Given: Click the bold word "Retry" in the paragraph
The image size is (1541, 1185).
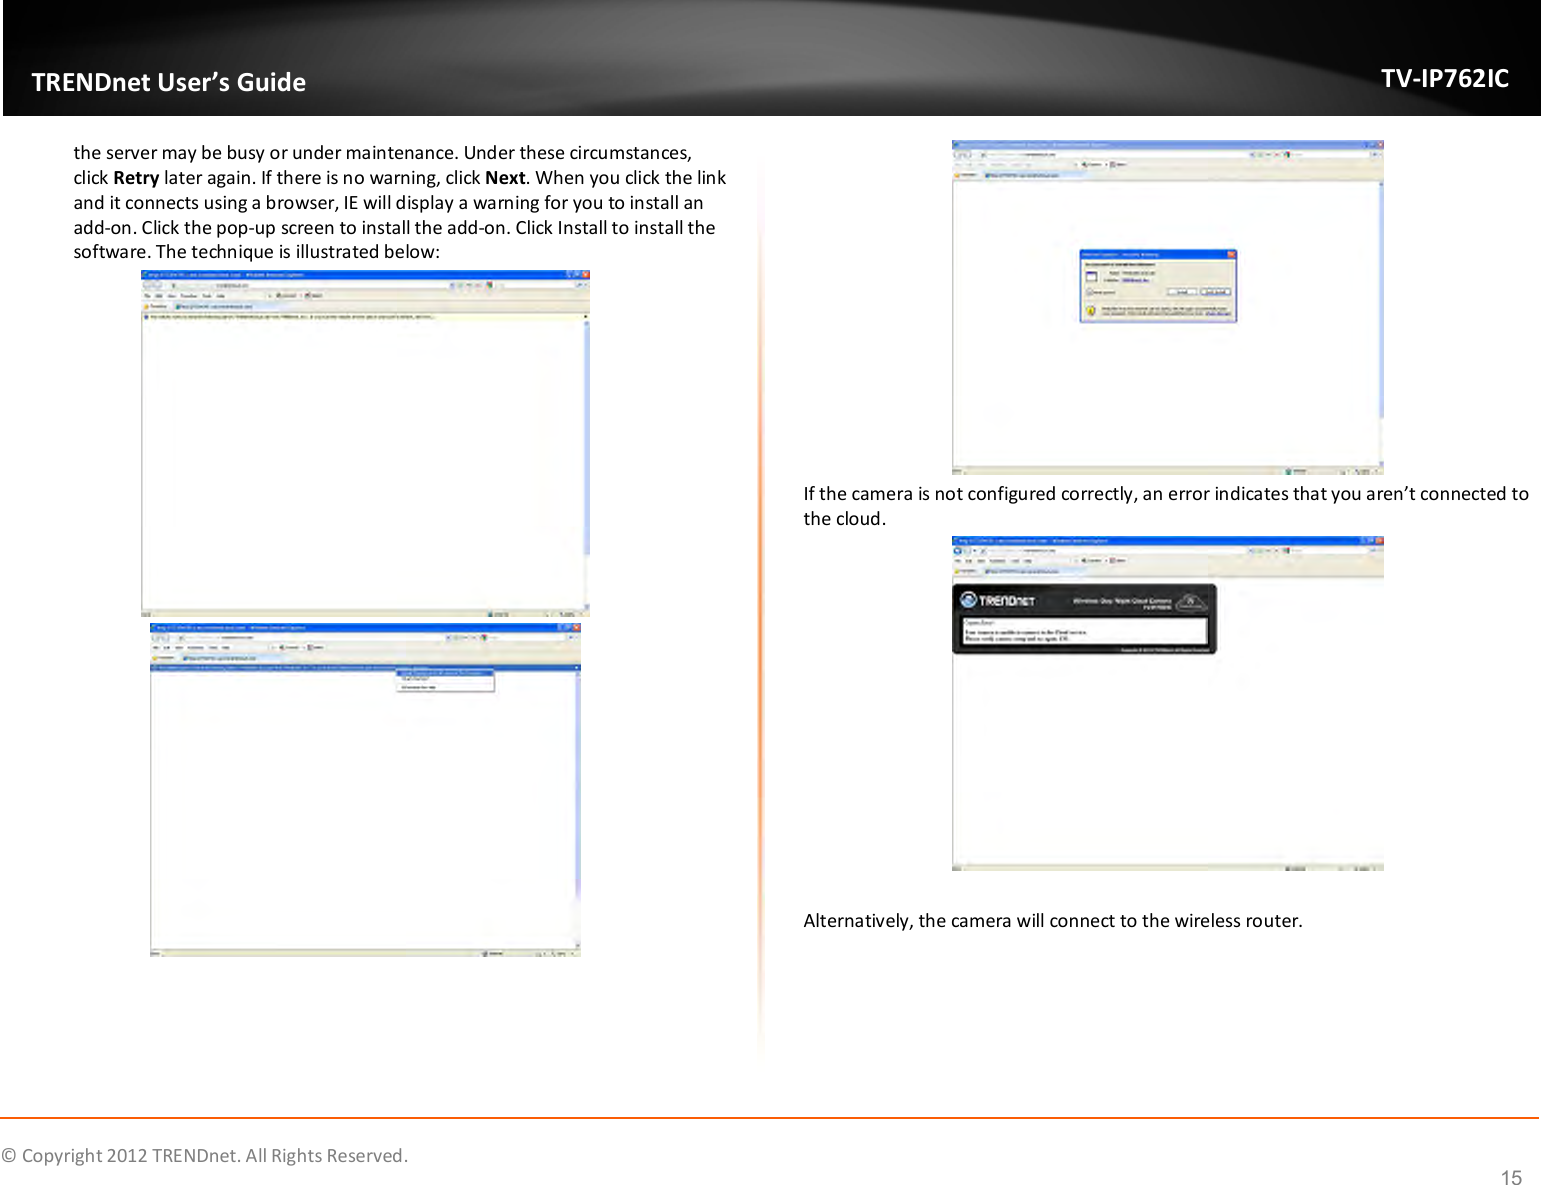Looking at the screenshot, I should (x=136, y=178).
